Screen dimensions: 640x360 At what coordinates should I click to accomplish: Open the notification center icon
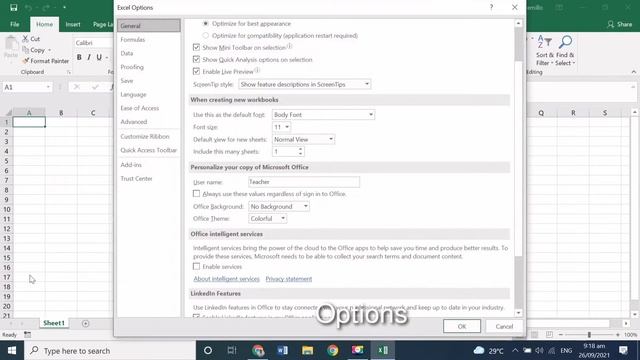click(623, 350)
